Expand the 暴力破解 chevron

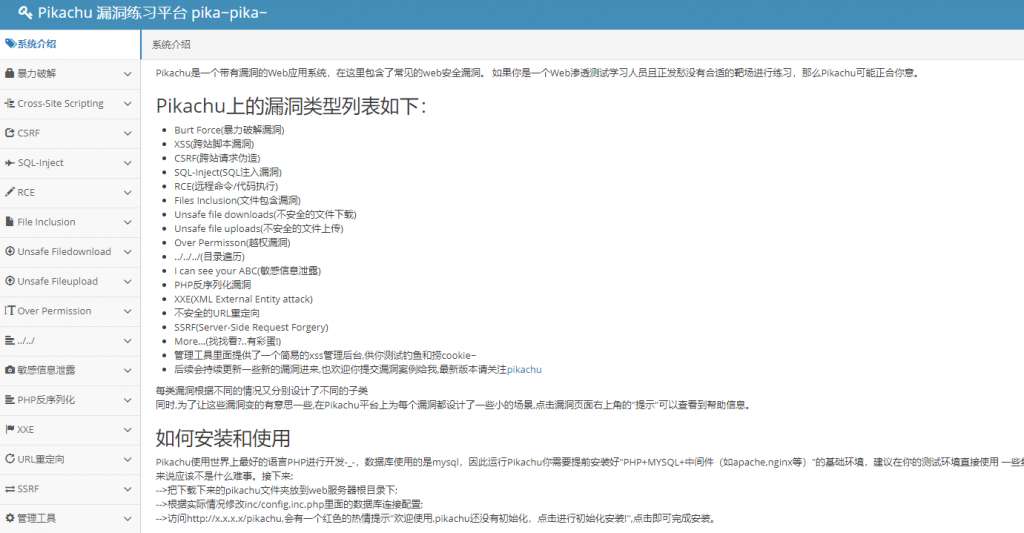tap(127, 74)
